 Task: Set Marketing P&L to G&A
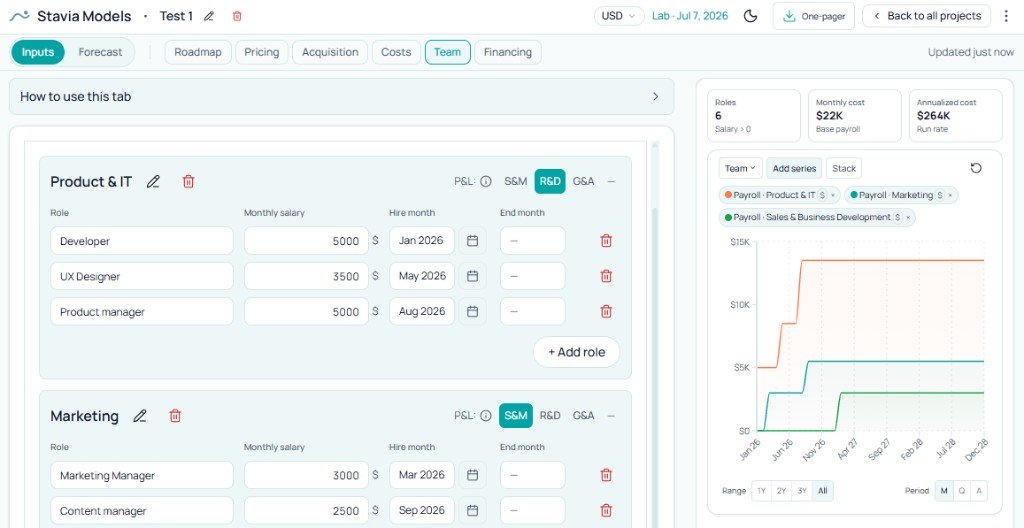(583, 416)
